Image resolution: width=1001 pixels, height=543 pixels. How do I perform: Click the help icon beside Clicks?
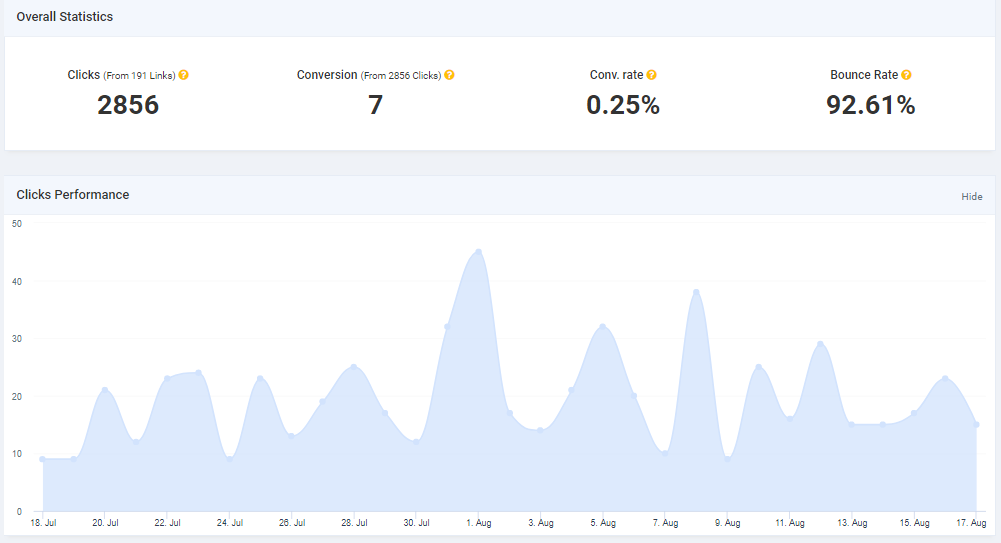[x=184, y=75]
